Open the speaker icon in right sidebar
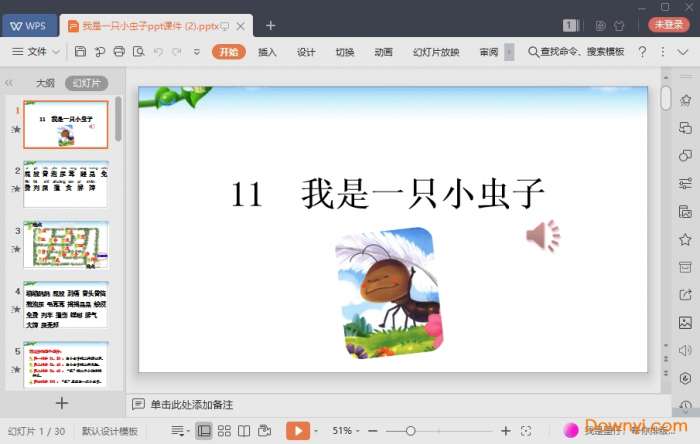 click(685, 350)
